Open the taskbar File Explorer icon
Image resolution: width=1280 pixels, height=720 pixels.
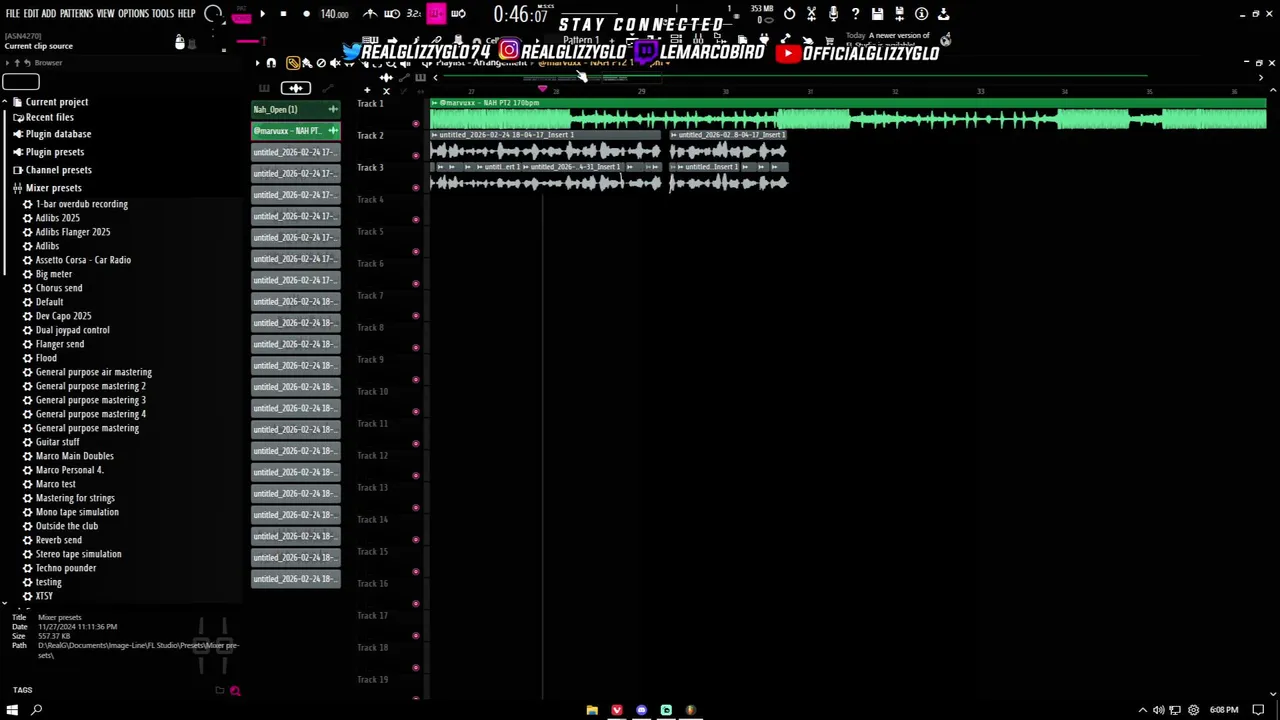(x=592, y=710)
